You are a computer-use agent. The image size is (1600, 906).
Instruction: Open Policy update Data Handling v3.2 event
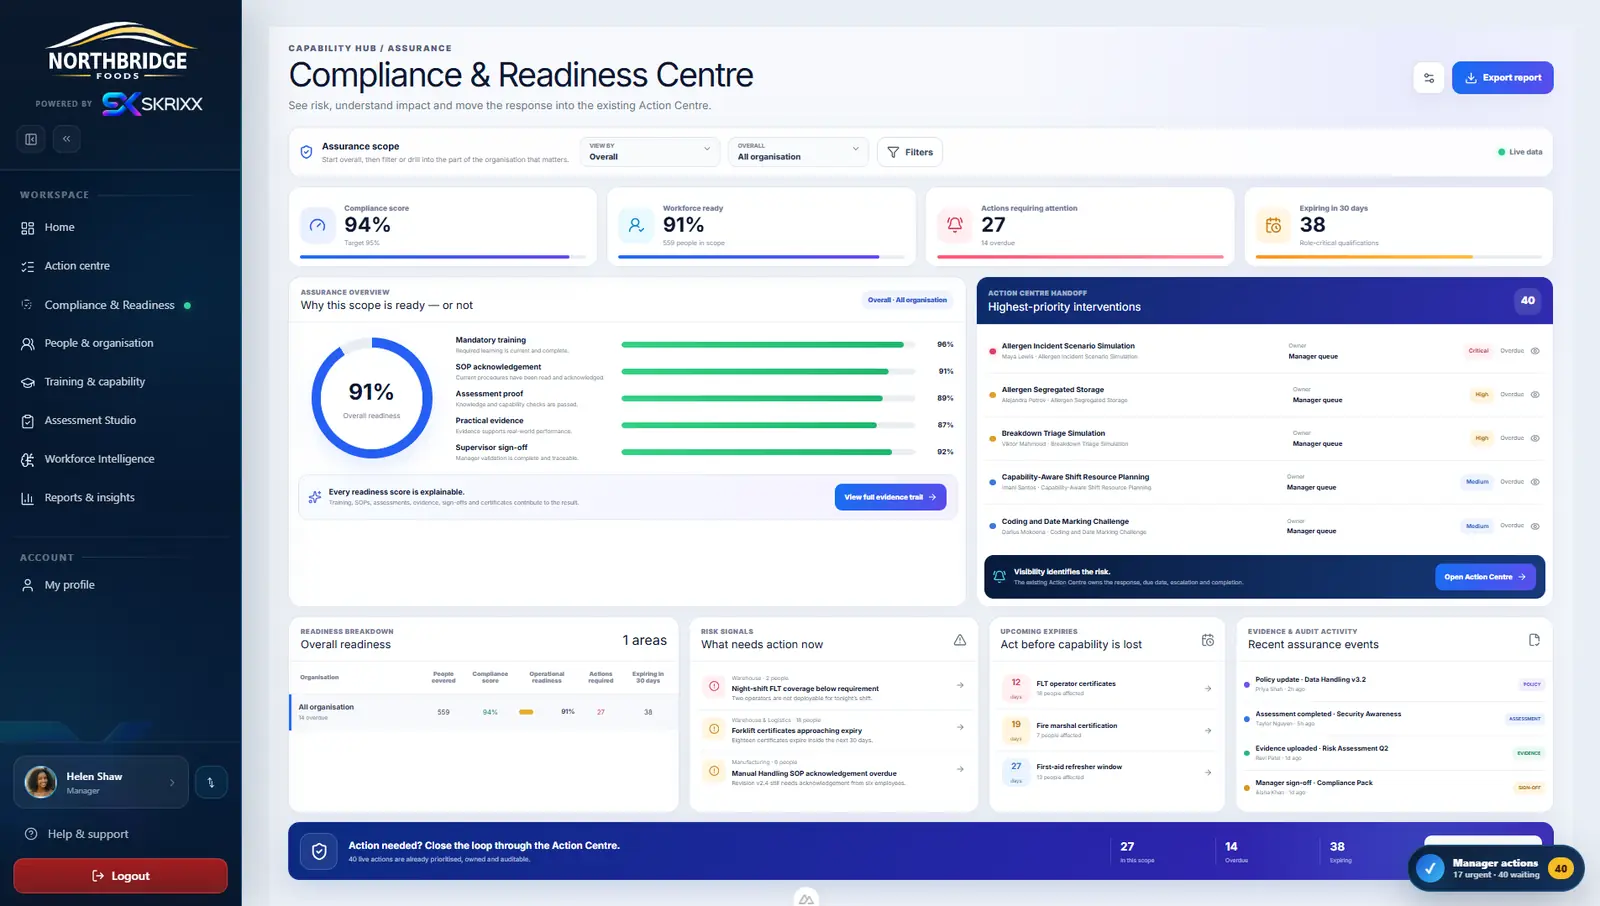point(1394,684)
